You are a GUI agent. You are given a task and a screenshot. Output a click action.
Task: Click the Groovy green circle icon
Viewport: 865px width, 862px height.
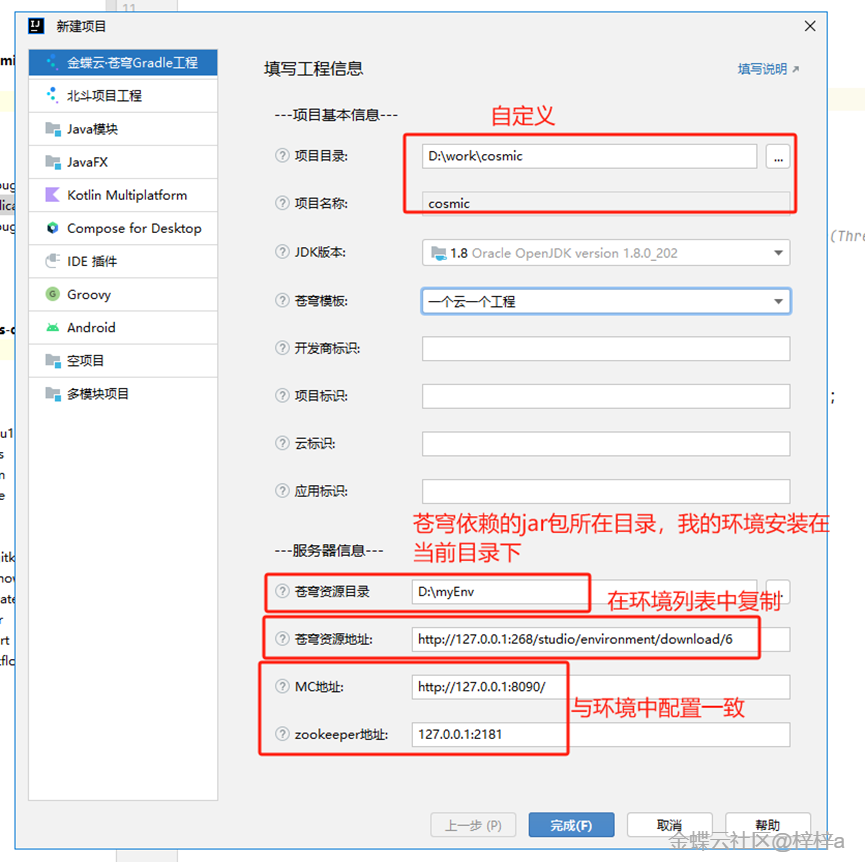pos(52,294)
